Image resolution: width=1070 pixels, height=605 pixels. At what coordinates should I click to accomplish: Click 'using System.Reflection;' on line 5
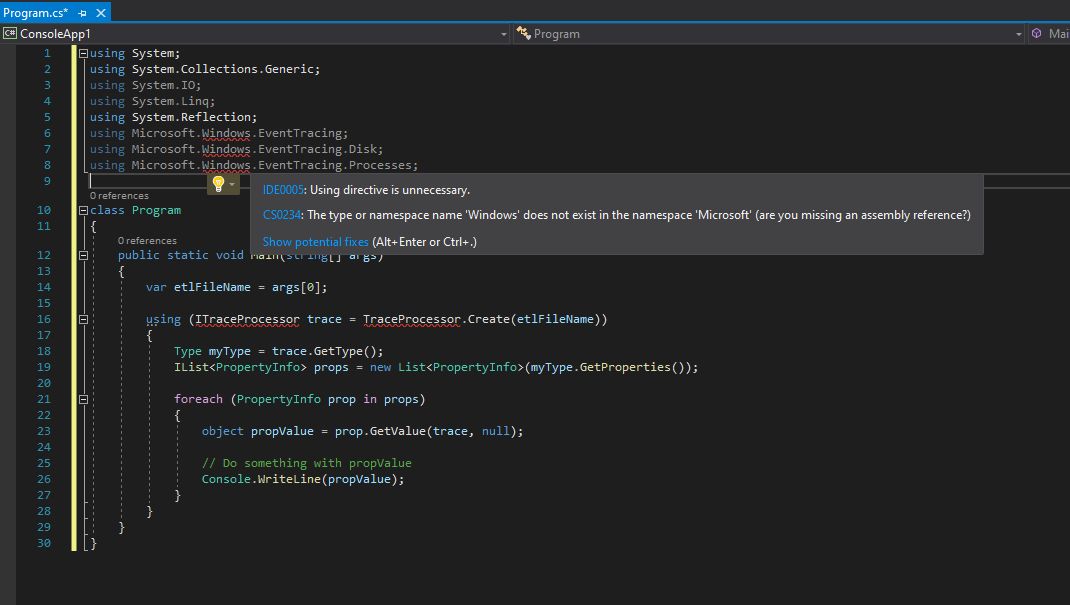[173, 117]
